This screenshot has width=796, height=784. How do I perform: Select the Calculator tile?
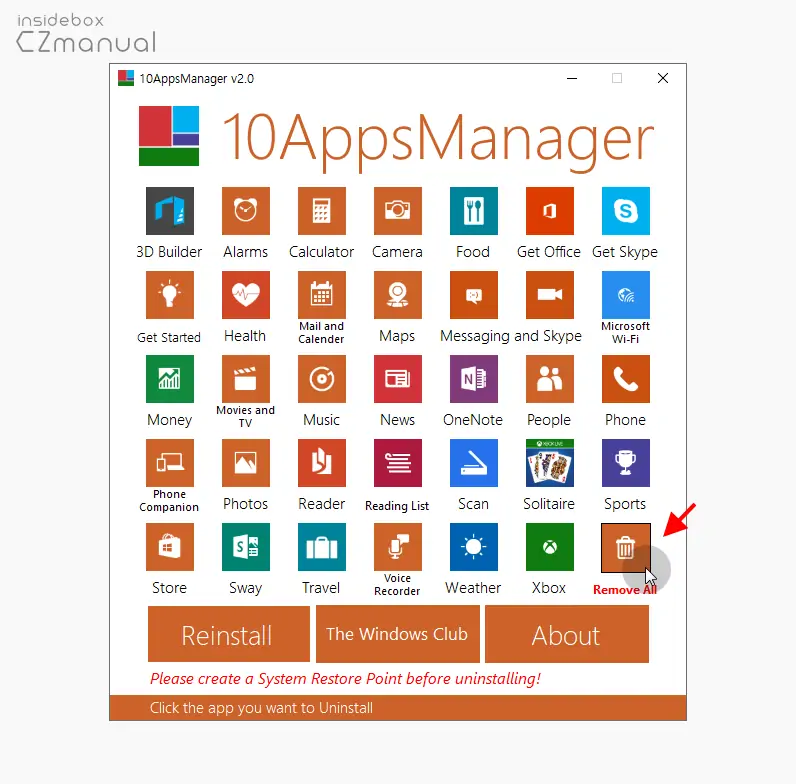[x=322, y=211]
